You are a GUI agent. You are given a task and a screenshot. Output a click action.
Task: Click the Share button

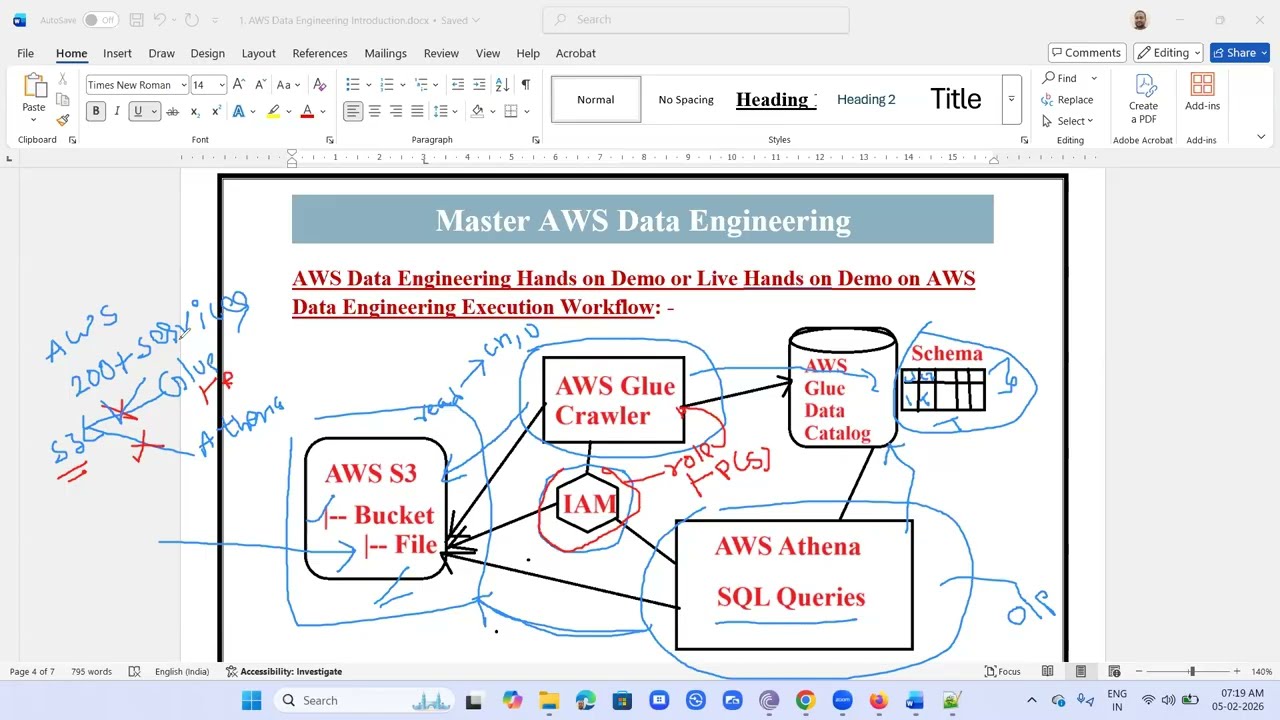[x=1239, y=53]
